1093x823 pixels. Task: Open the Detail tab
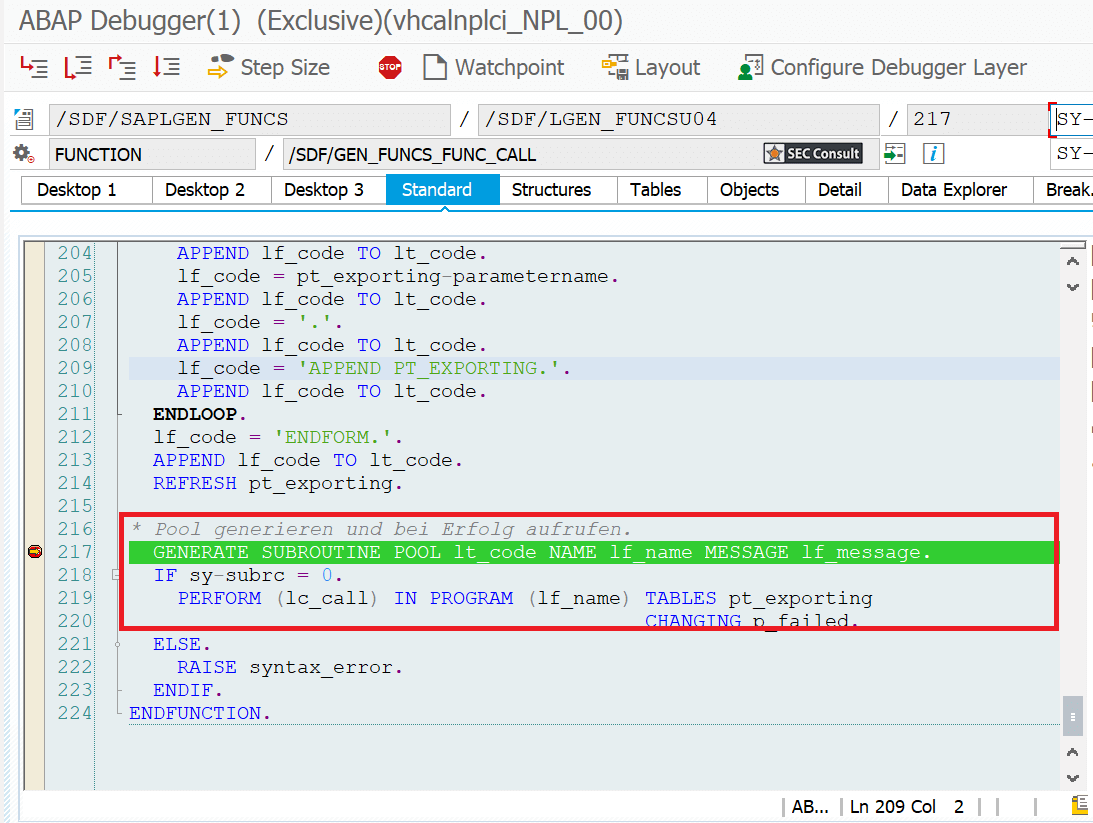[840, 190]
